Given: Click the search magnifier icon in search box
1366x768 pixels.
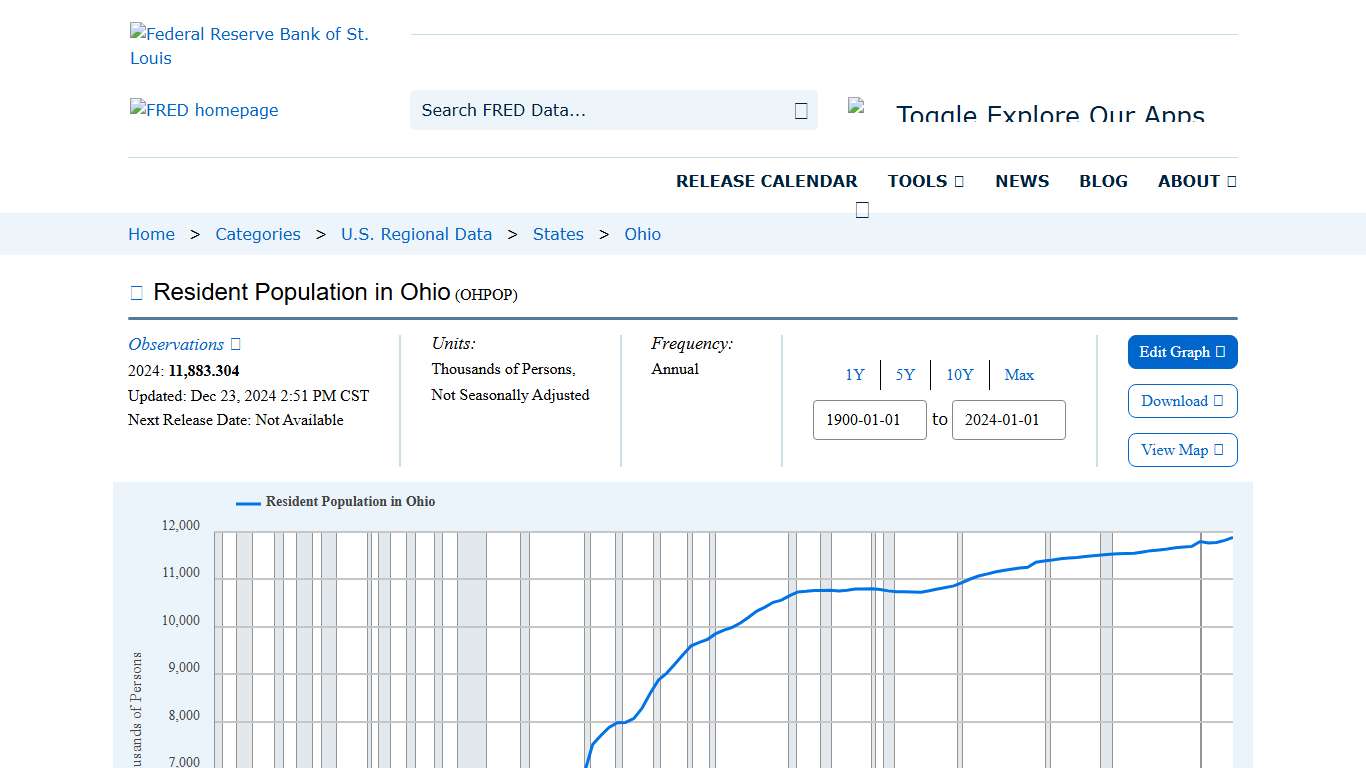Looking at the screenshot, I should pos(801,110).
